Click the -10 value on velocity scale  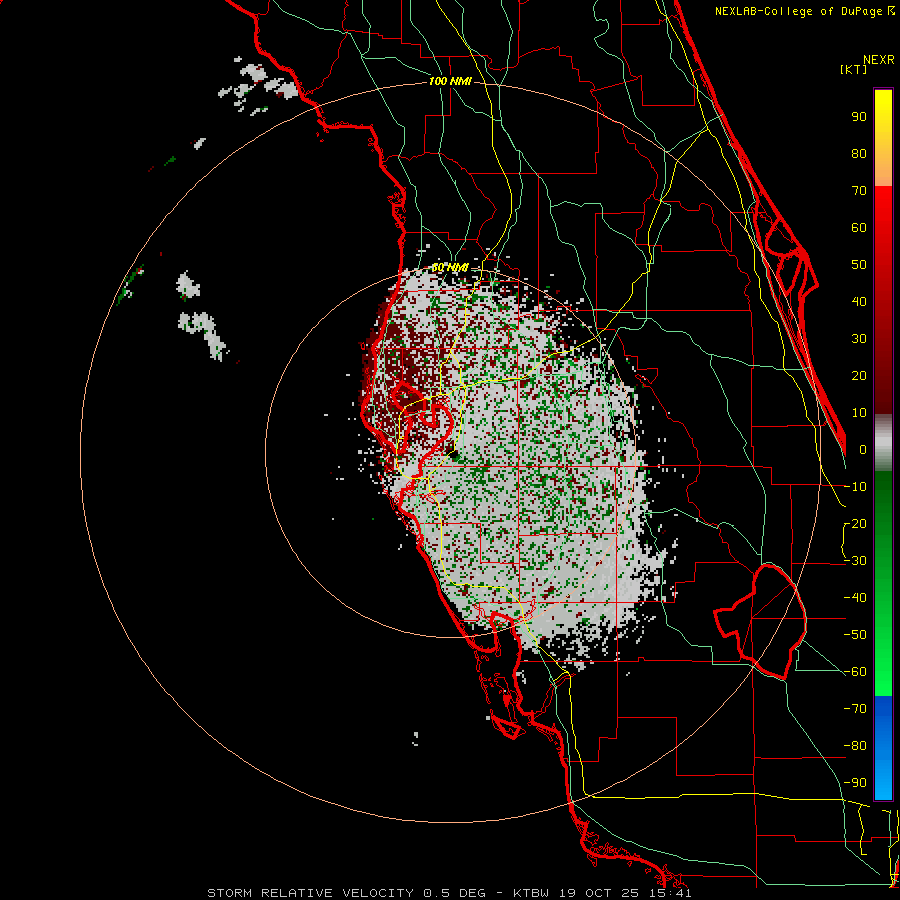point(855,487)
